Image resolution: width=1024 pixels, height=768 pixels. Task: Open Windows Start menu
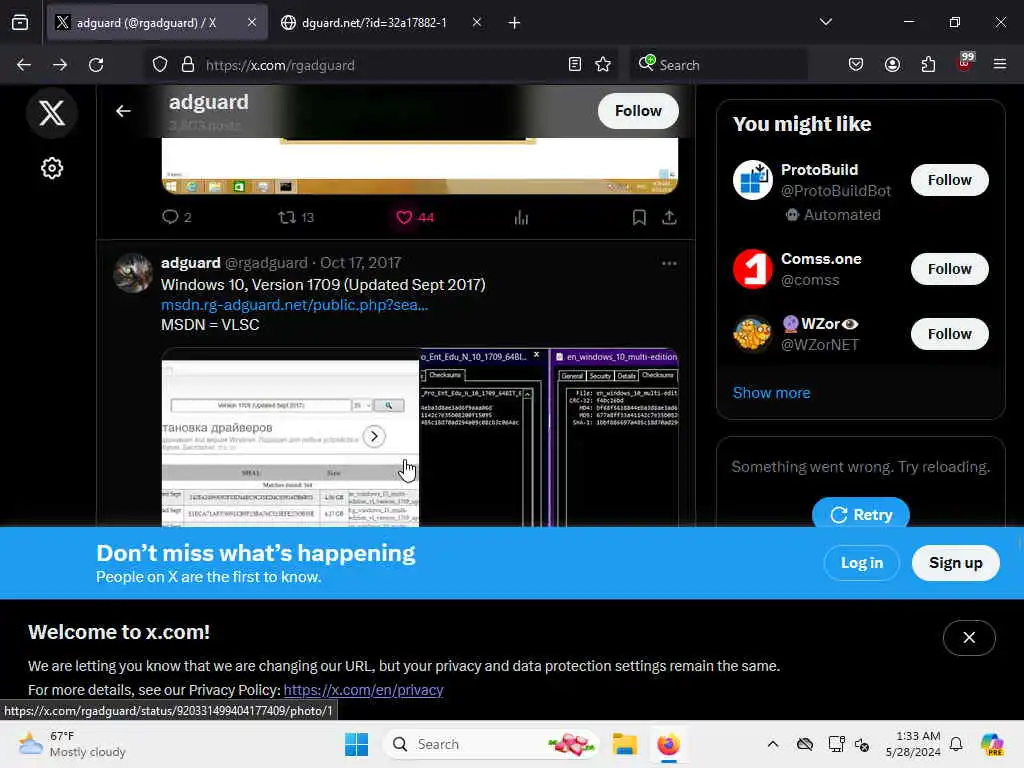pyautogui.click(x=357, y=744)
